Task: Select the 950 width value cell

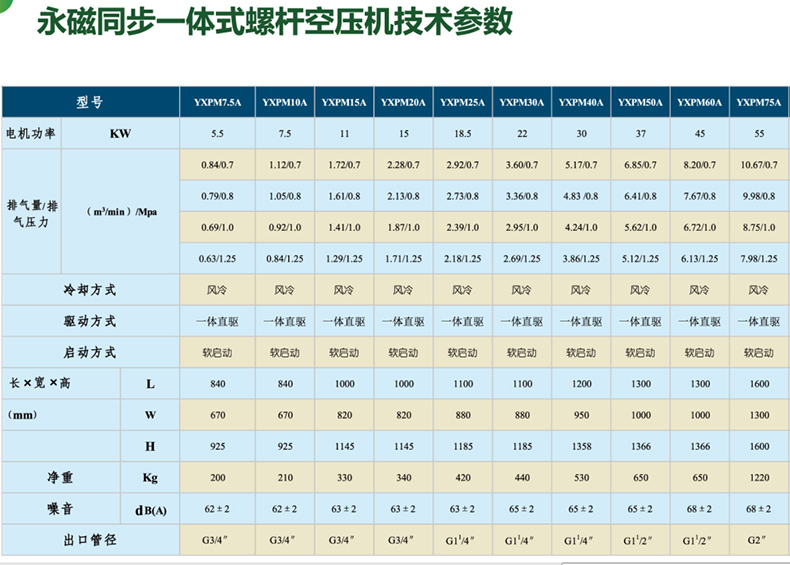Action: (x=580, y=415)
